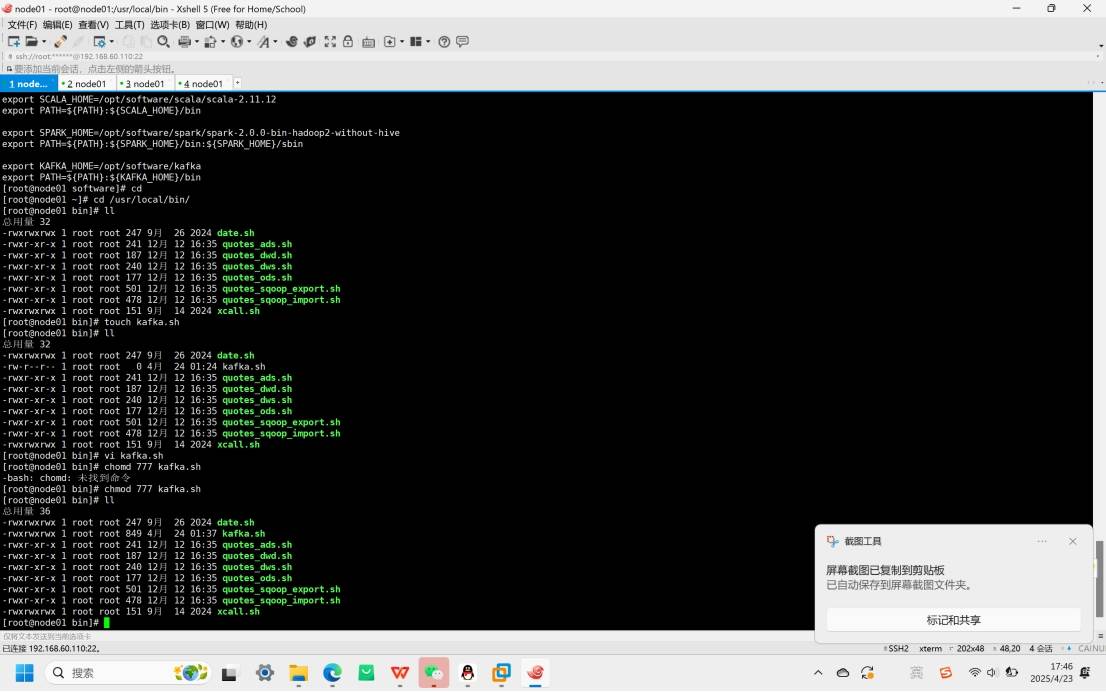This screenshot has width=1106, height=692.
Task: Click the taskbar 搜索 search box
Action: click(x=128, y=673)
